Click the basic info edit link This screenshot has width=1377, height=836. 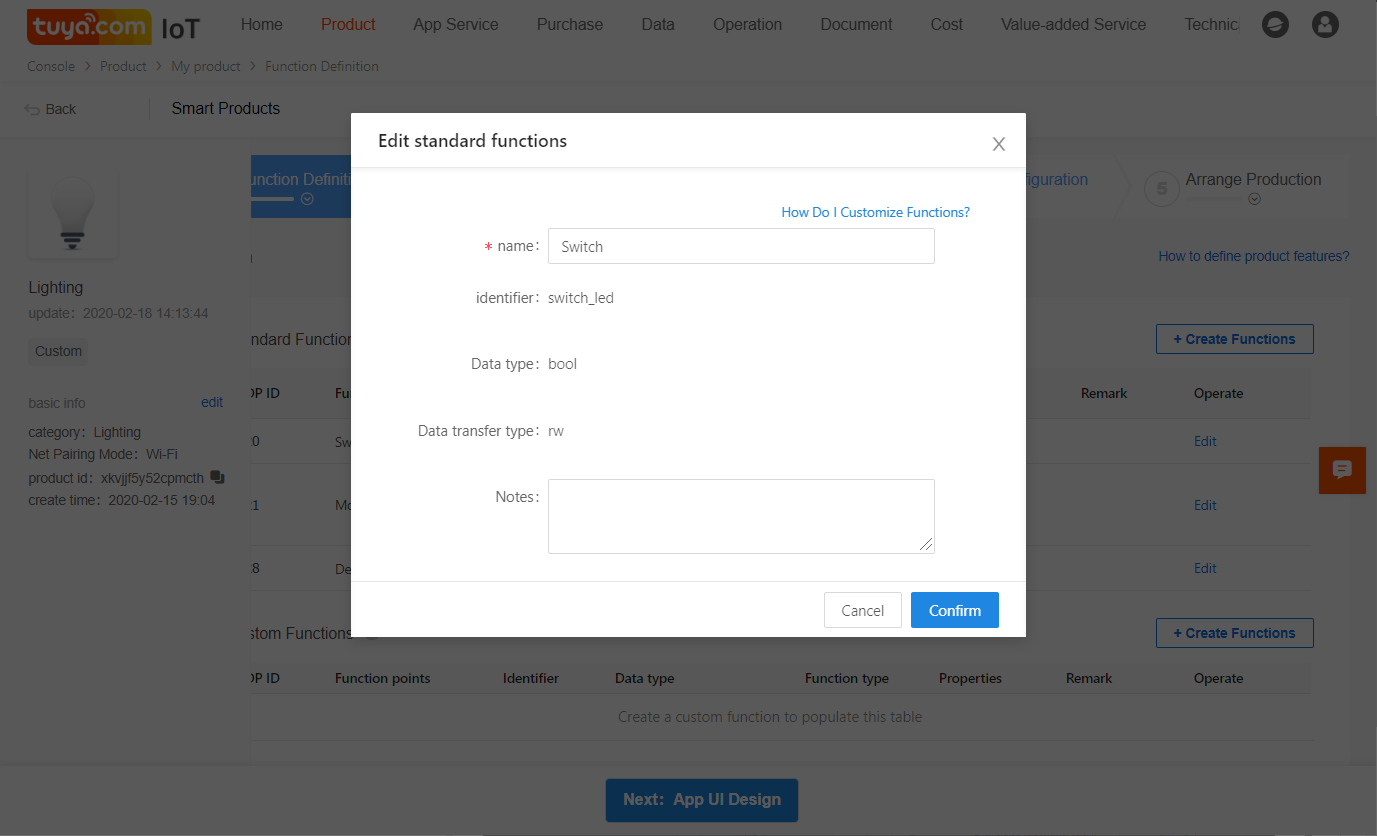point(212,402)
